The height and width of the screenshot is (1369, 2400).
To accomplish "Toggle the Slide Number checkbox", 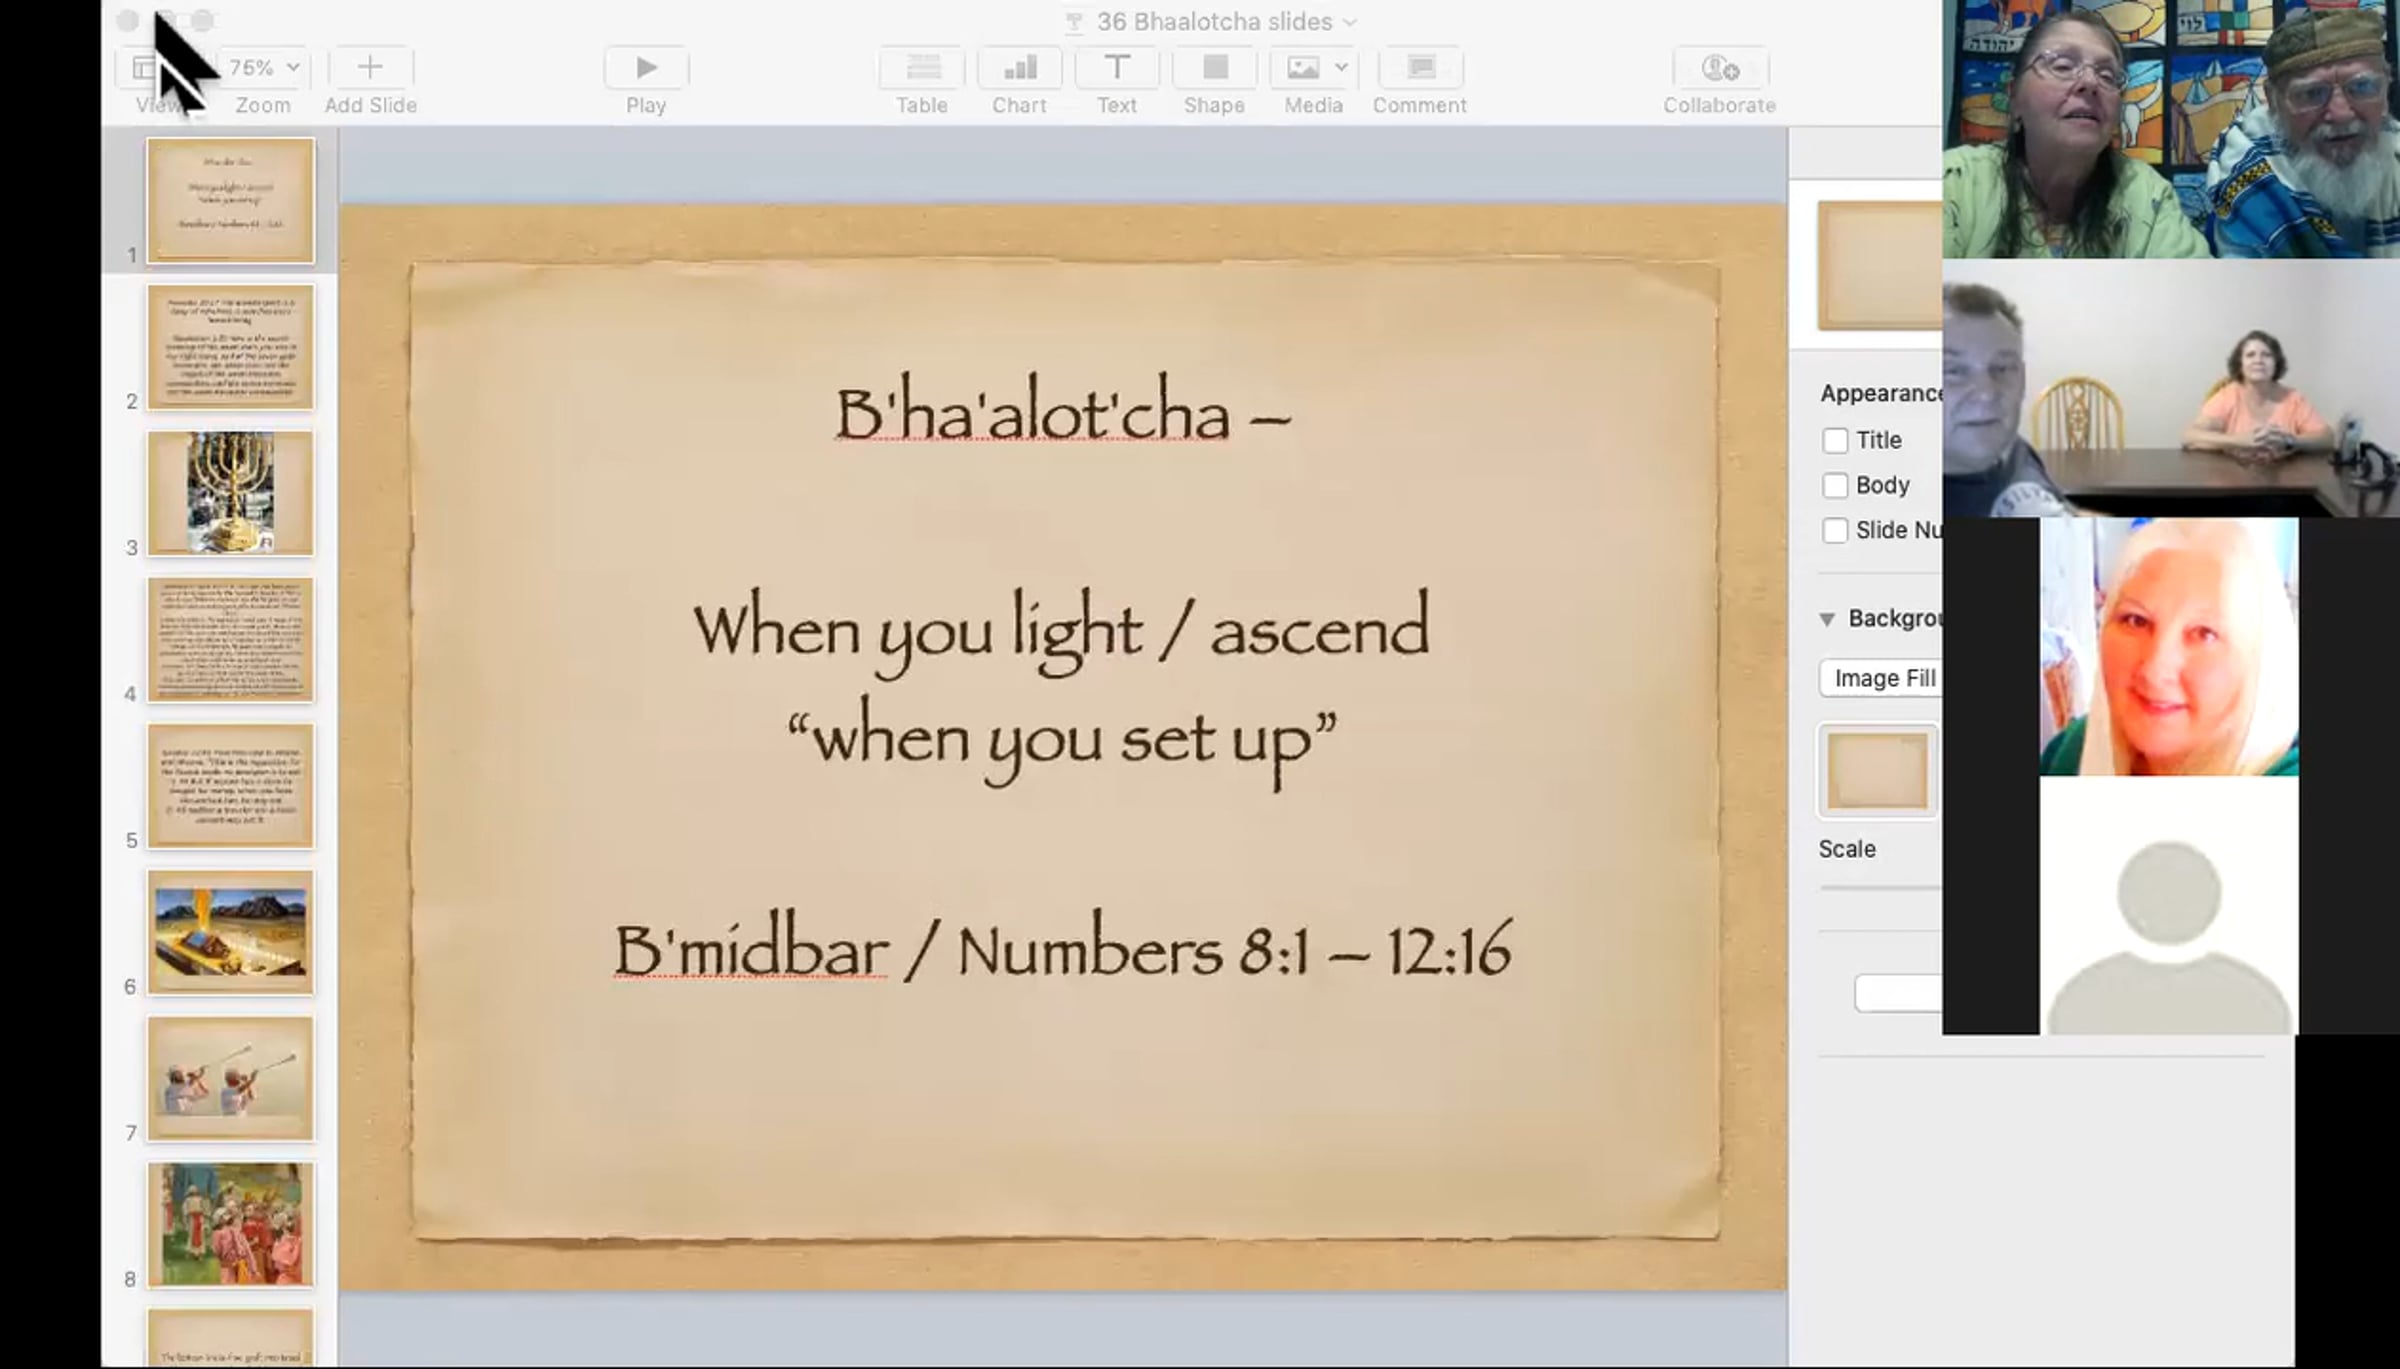I will (1835, 531).
